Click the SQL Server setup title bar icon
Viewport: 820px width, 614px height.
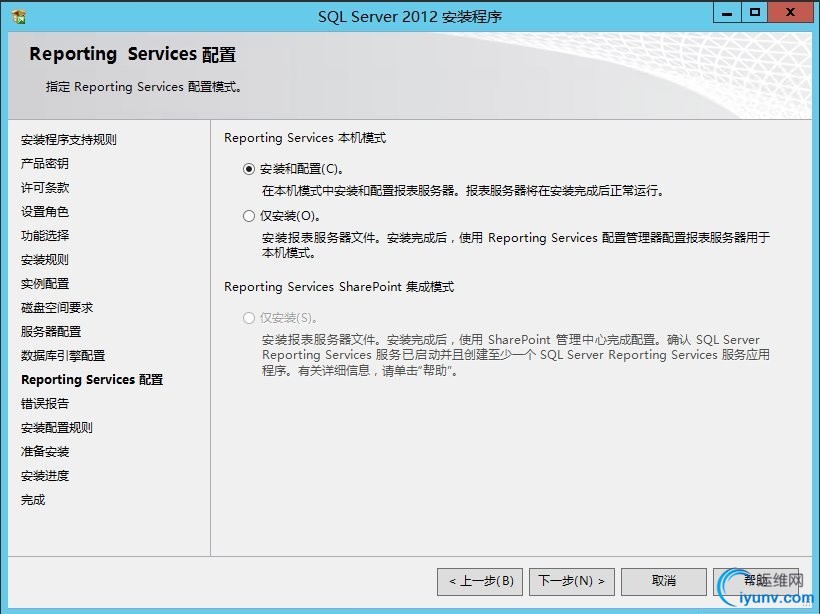19,17
